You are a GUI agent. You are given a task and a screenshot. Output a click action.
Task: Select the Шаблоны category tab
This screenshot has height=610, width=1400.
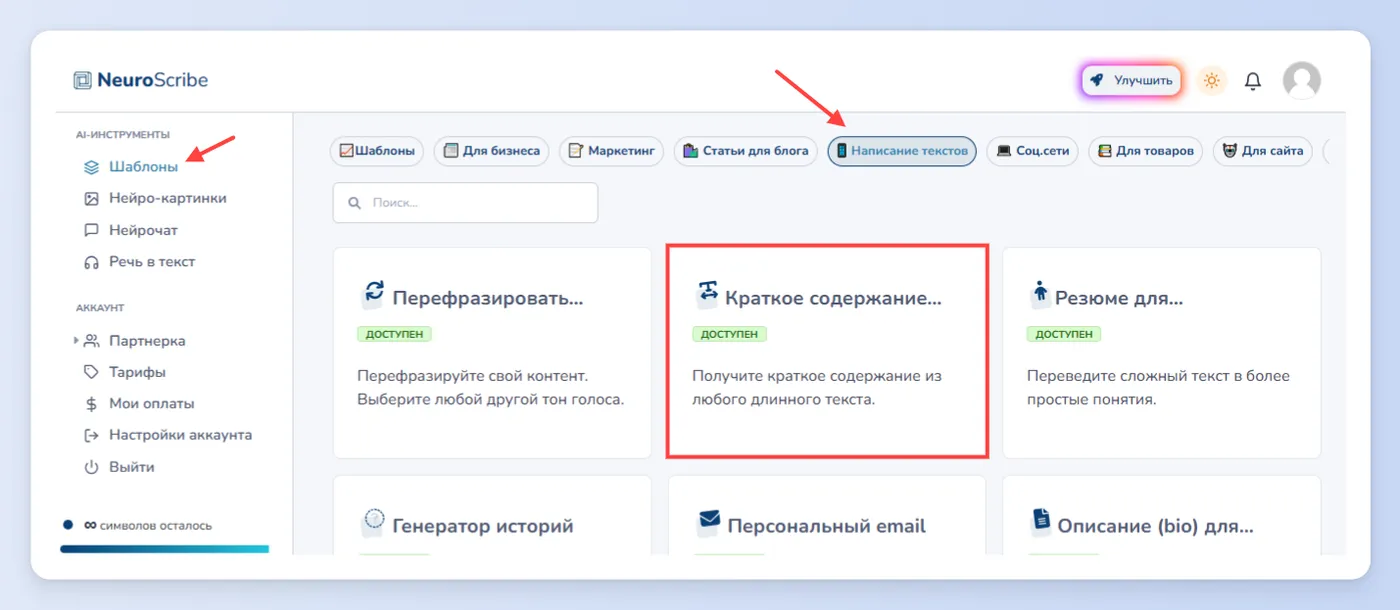pos(377,151)
